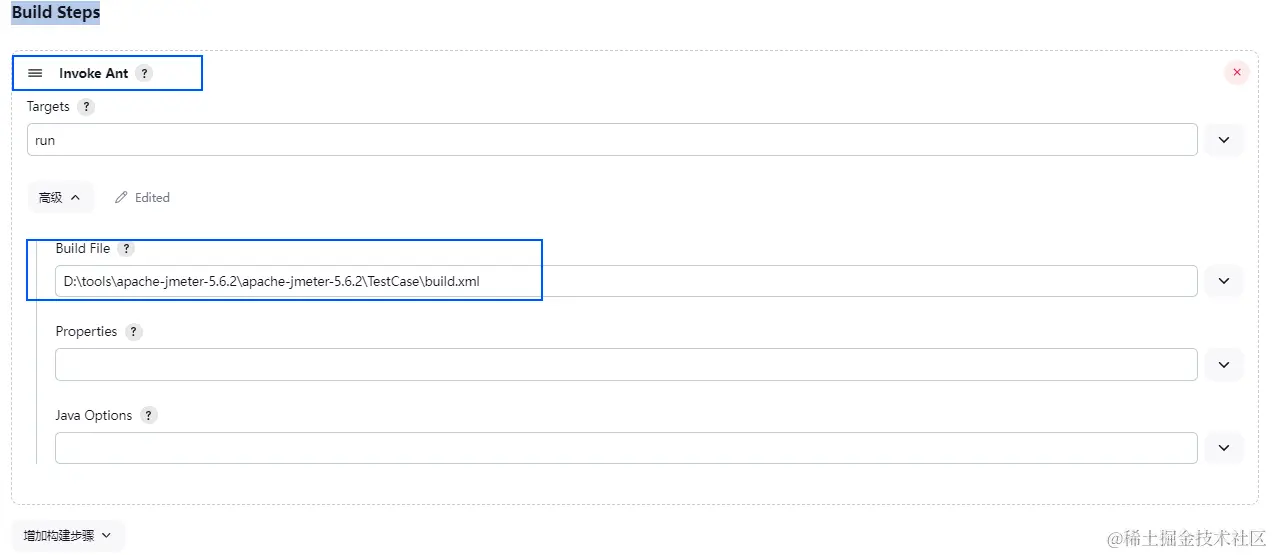Click into the Targets input field
The image size is (1273, 555).
[x=611, y=140]
